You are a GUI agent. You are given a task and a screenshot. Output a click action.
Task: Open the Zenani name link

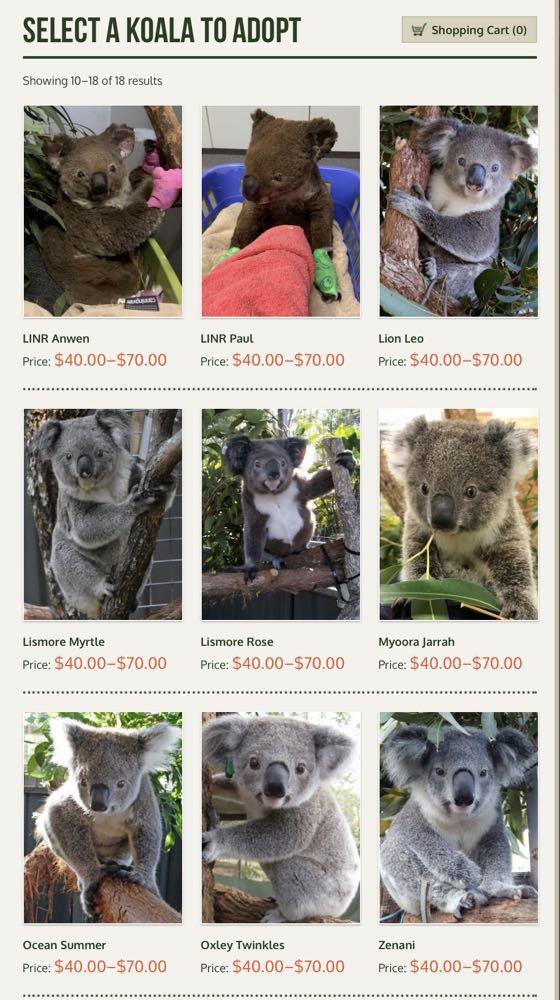397,945
